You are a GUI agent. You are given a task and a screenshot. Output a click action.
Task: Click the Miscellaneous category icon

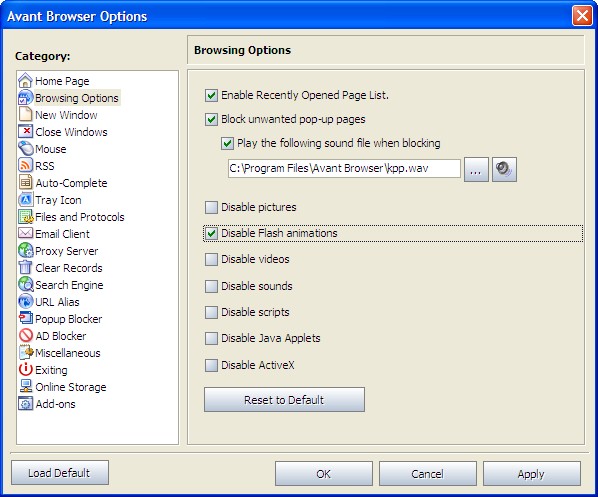25,352
